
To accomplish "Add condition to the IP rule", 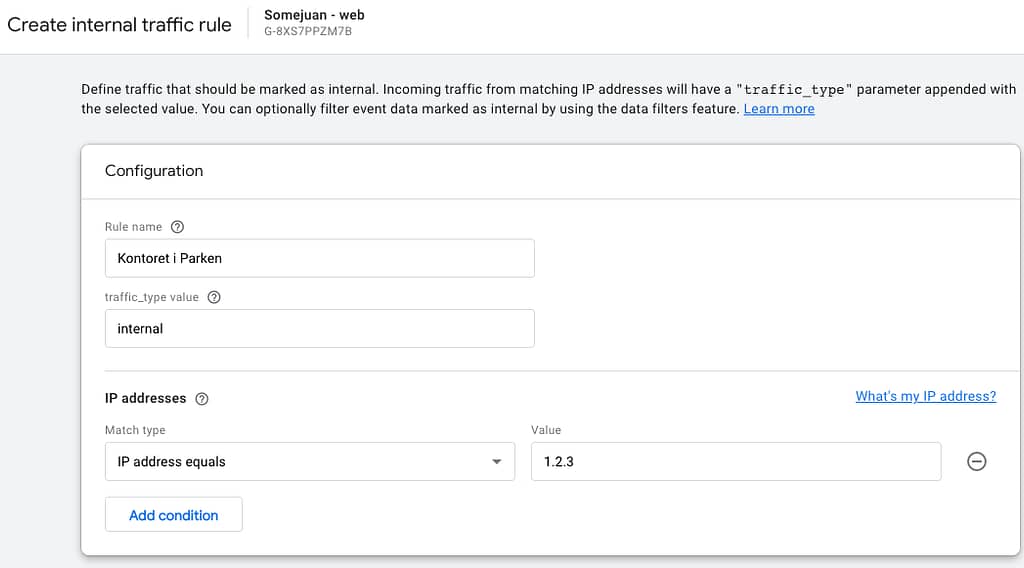I will click(x=174, y=514).
